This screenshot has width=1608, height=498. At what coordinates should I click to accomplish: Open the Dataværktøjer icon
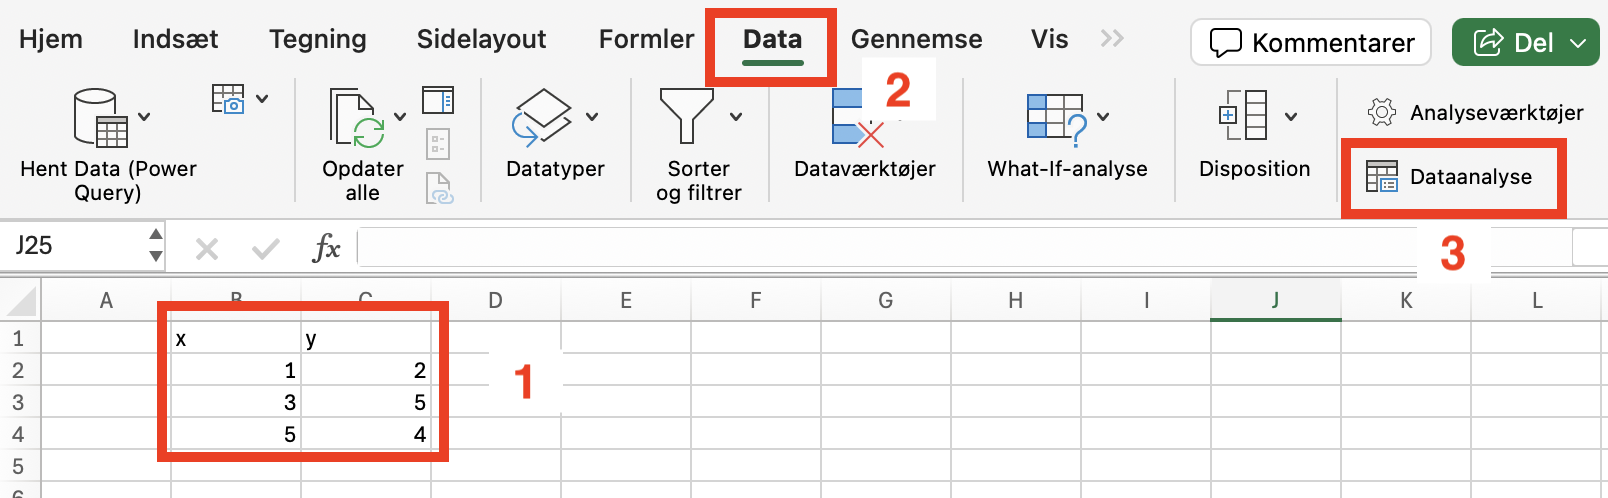(858, 118)
